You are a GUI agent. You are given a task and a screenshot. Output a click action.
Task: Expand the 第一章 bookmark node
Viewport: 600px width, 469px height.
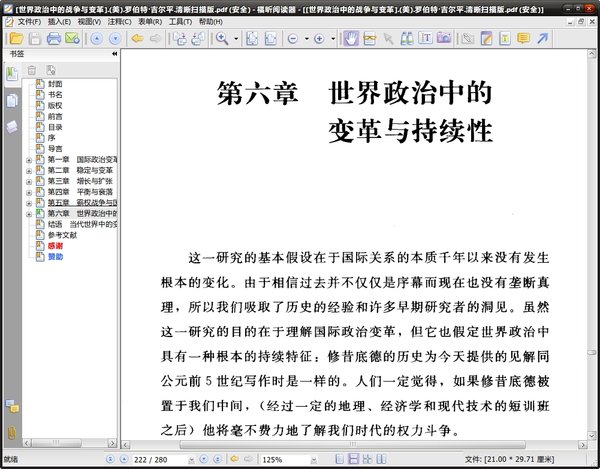click(x=29, y=160)
